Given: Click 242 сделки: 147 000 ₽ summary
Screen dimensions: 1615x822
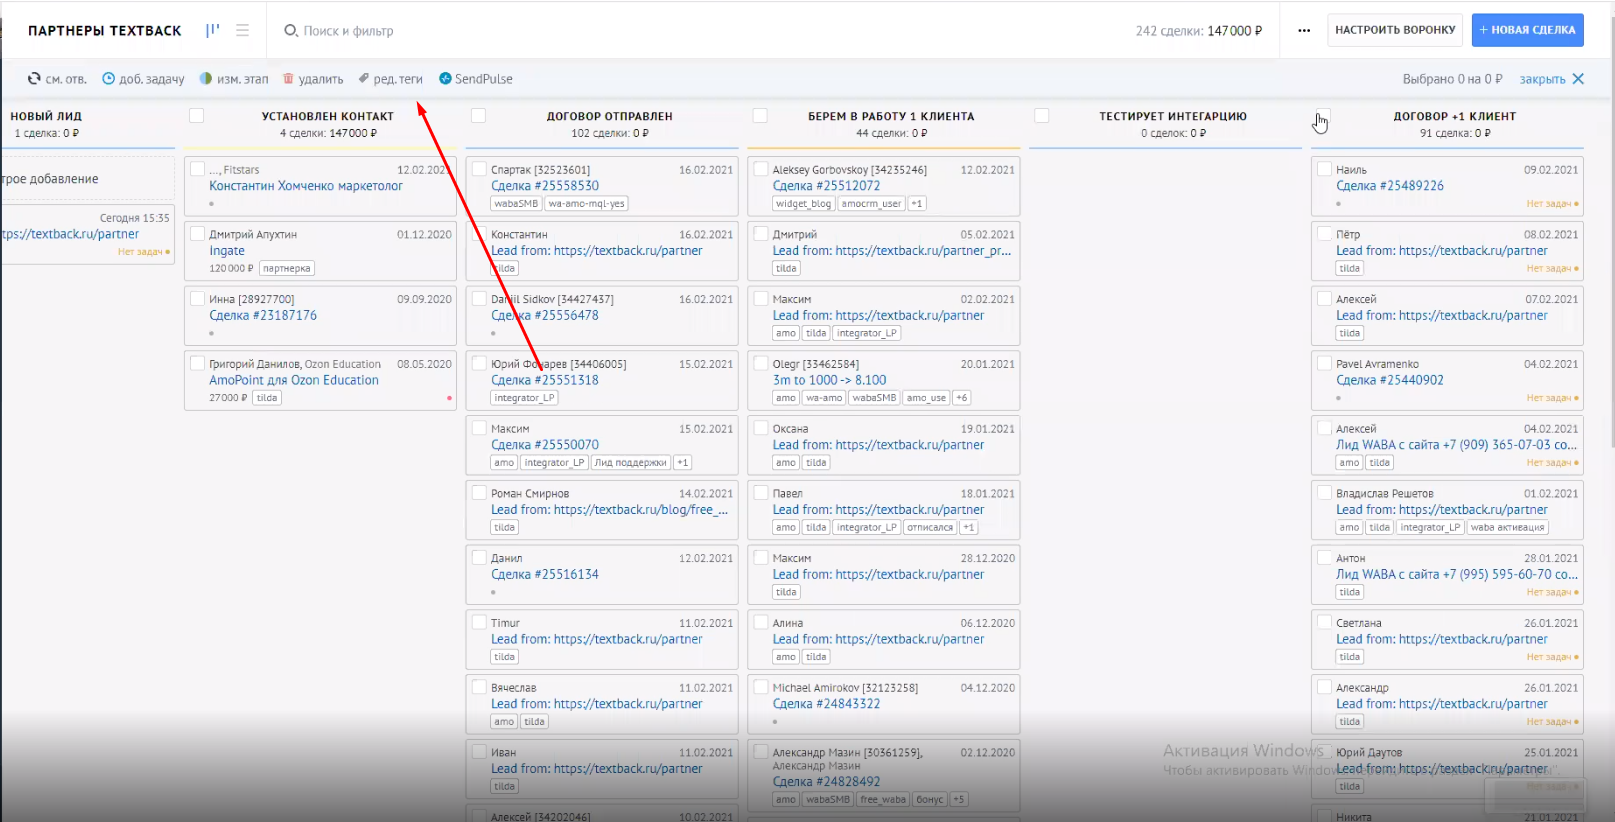Looking at the screenshot, I should tap(1198, 31).
